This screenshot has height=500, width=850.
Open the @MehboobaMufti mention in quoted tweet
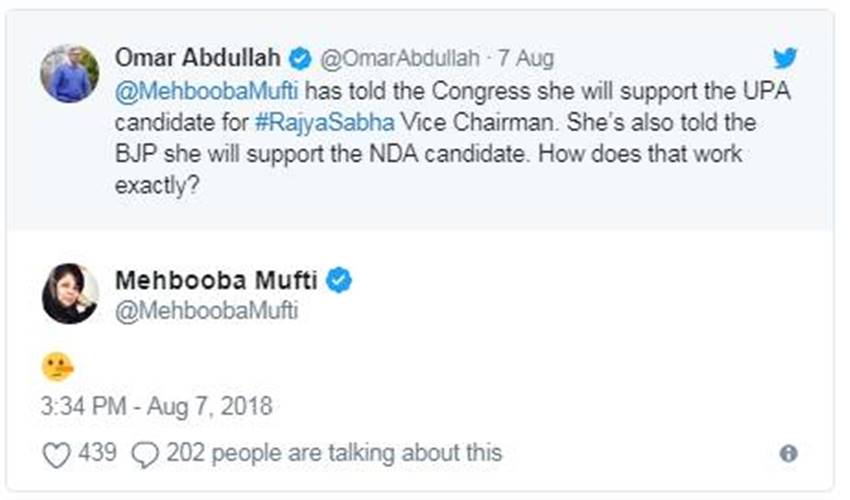207,94
